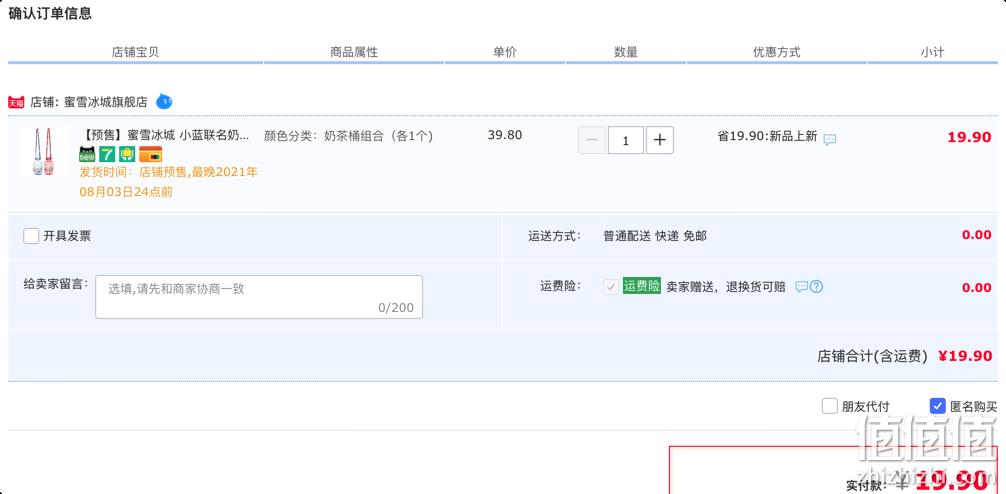This screenshot has height=494, width=1006.
Task: Tick the 开具发票 invoice checkbox
Action: (31, 236)
